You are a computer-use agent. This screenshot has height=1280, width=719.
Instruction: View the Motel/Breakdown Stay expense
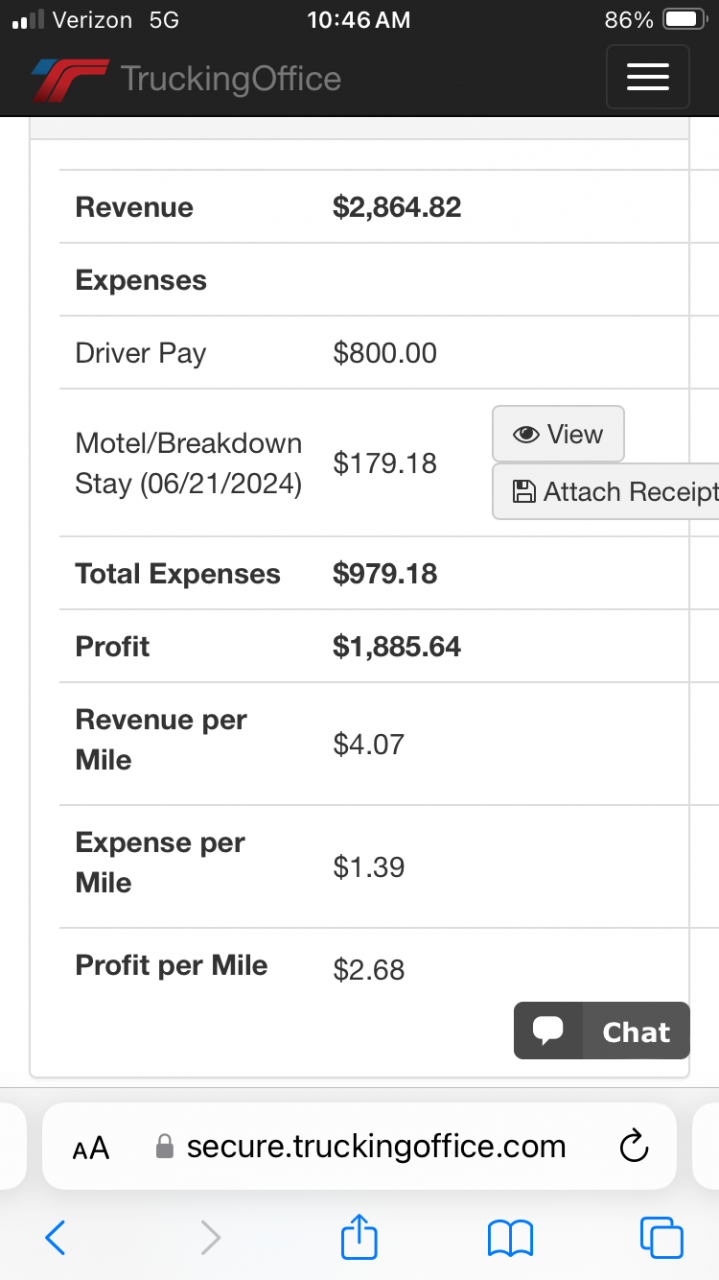coord(558,434)
